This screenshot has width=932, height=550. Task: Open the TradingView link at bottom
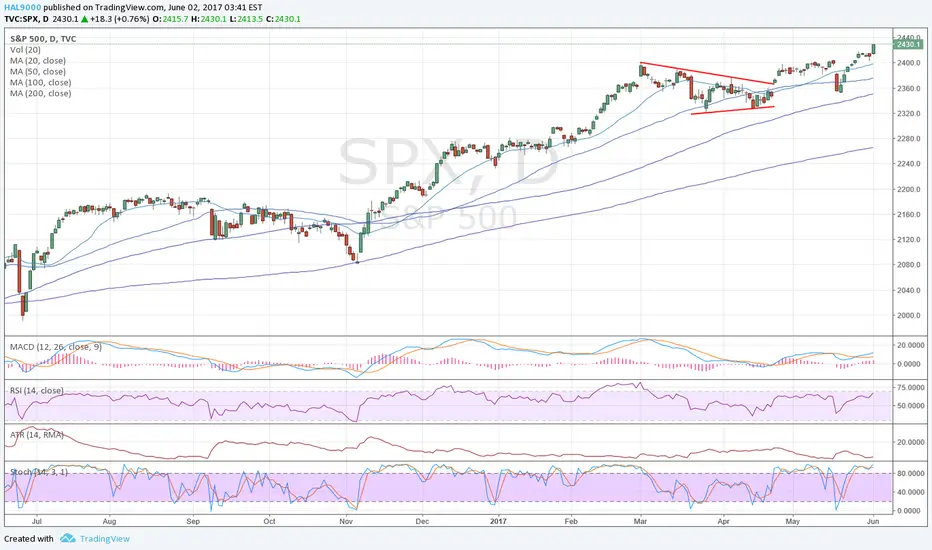coord(105,539)
